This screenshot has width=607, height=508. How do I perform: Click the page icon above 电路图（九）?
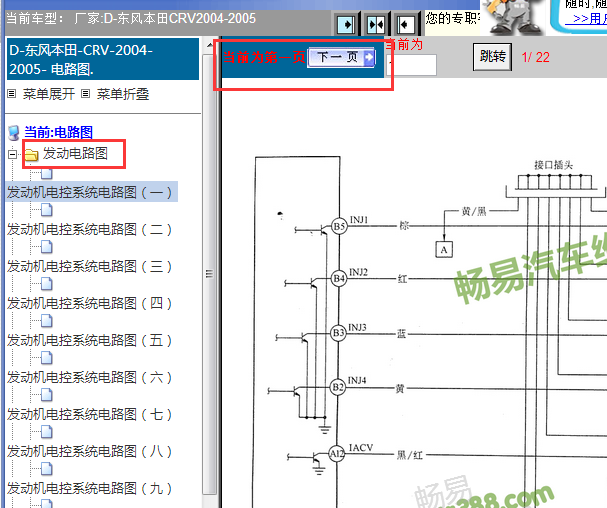point(46,469)
